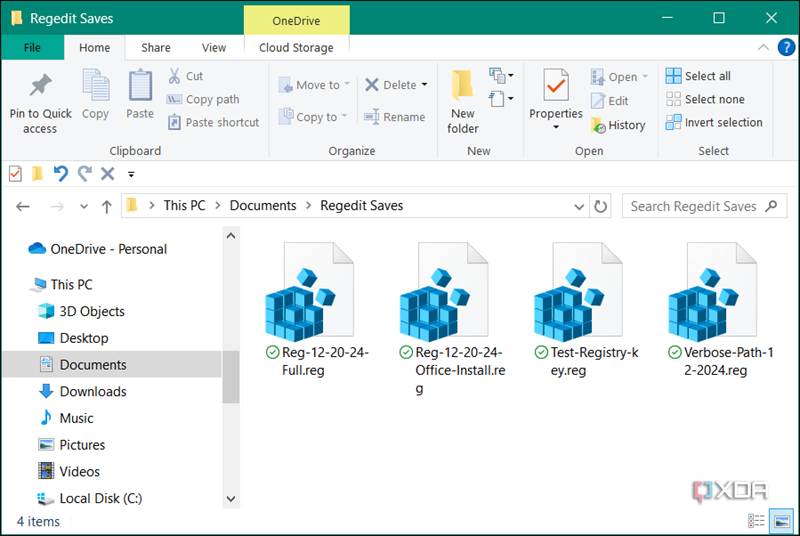Refresh the current folder view

point(601,206)
